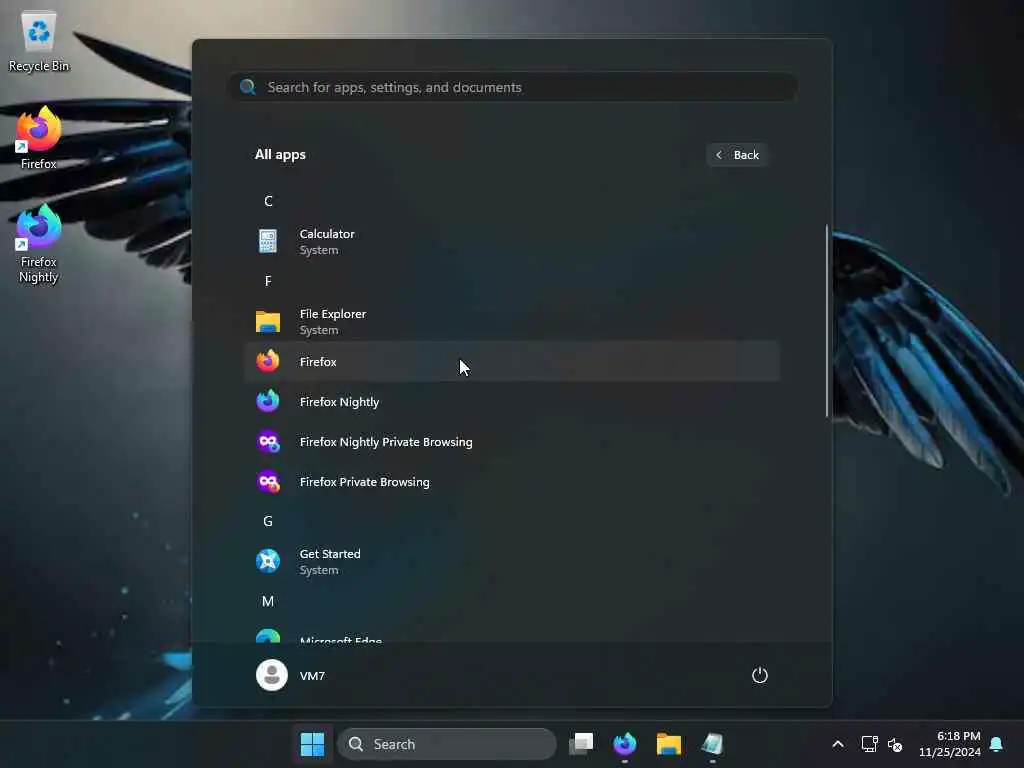Click the Calculator app icon
Viewport: 1024px width, 768px height.
click(x=268, y=241)
